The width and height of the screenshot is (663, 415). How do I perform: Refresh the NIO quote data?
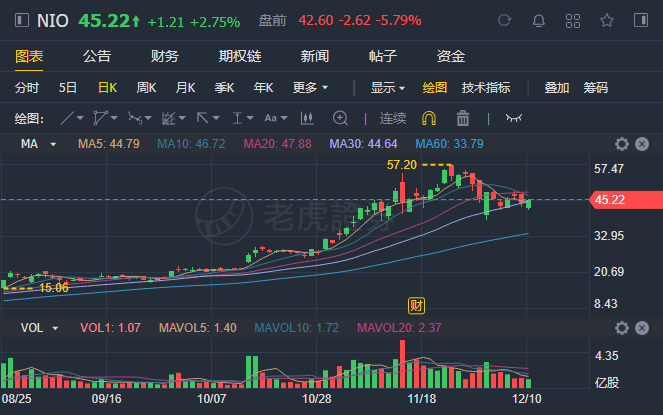[504, 20]
